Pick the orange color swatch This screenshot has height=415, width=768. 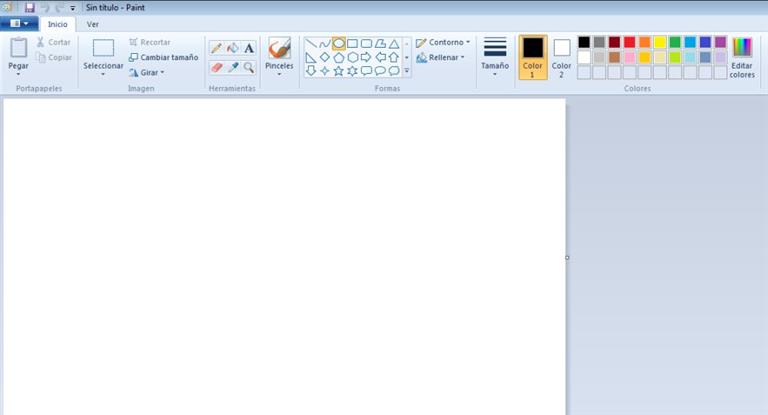[x=645, y=42]
